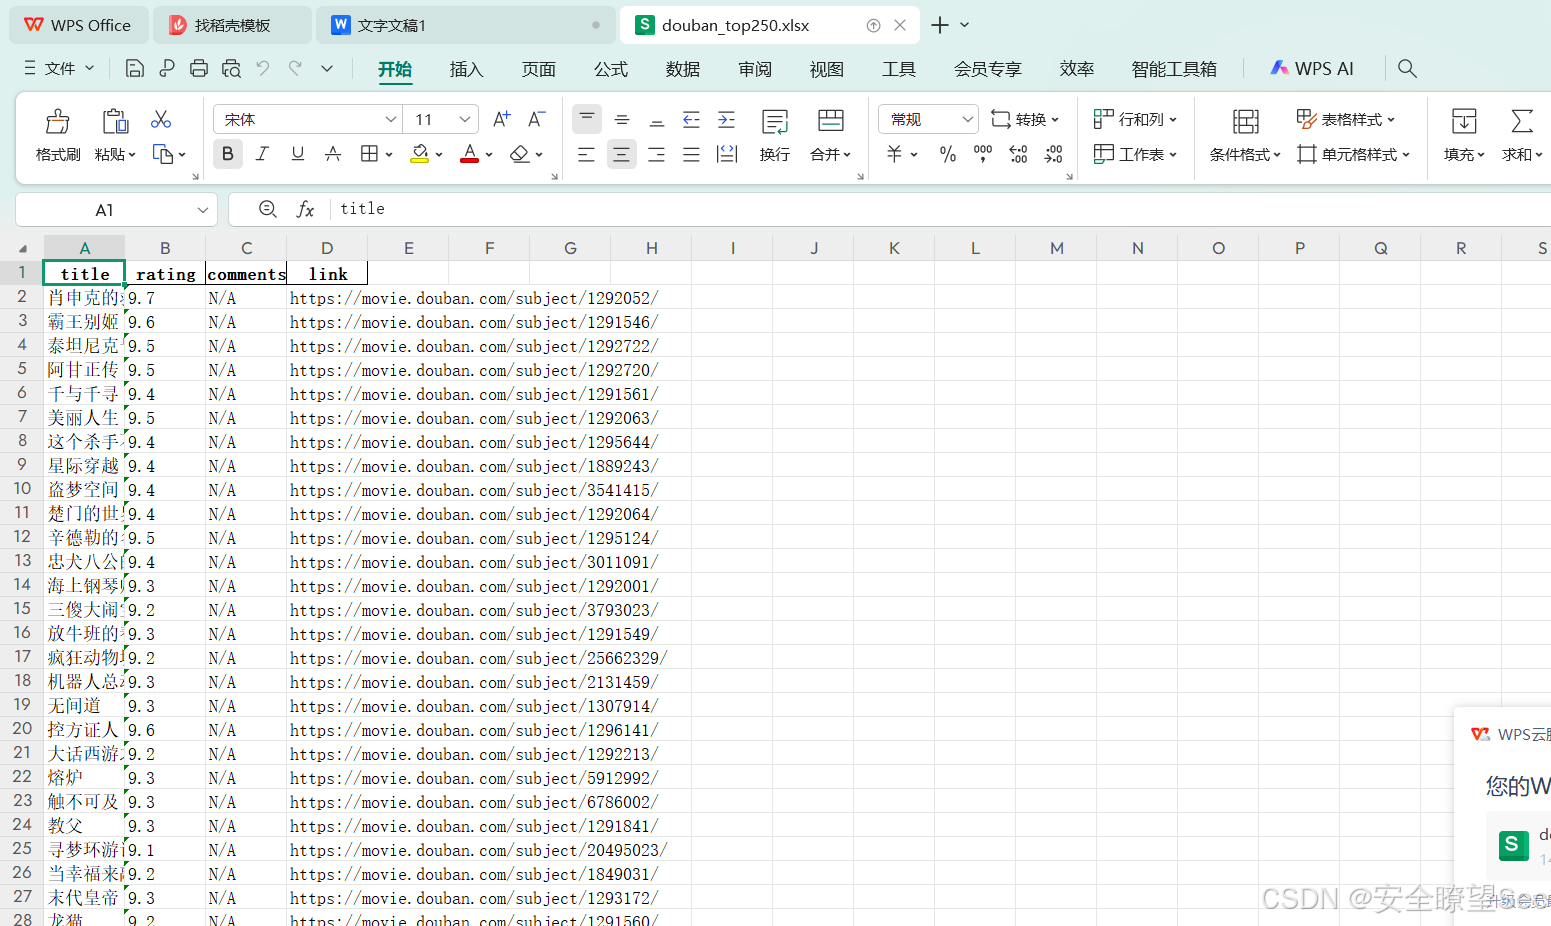Open Print Preview from quick toolbar
The height and width of the screenshot is (926, 1551).
(x=231, y=68)
